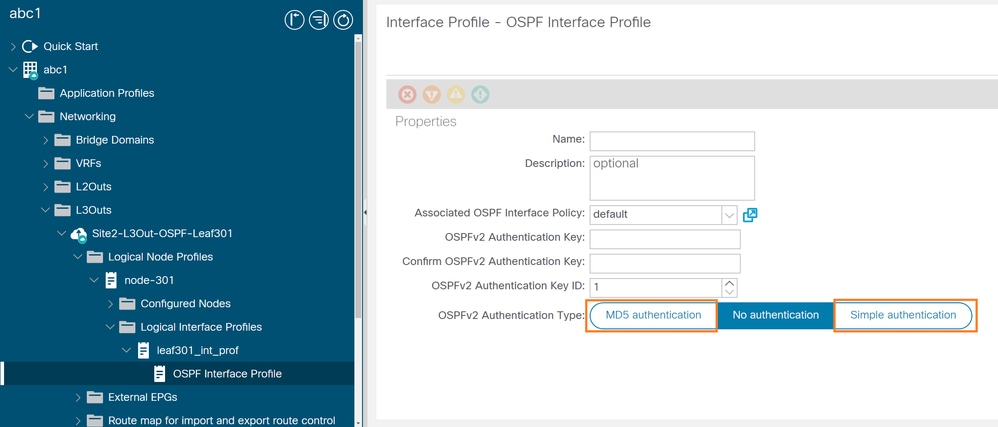Expand the L2Outs folder
Viewport: 998px width, 427px height.
[46, 187]
